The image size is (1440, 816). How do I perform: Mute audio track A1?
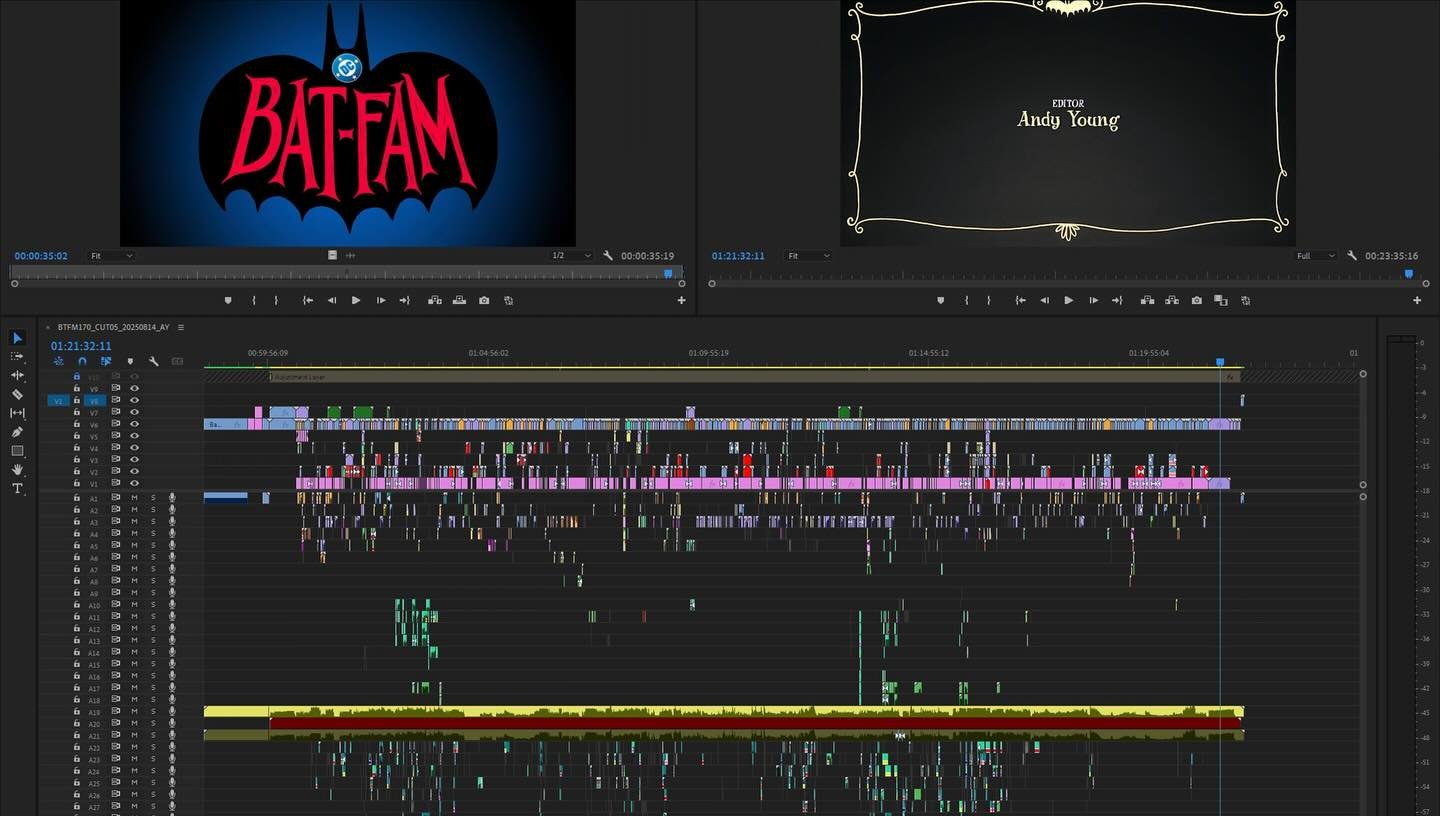(134, 497)
